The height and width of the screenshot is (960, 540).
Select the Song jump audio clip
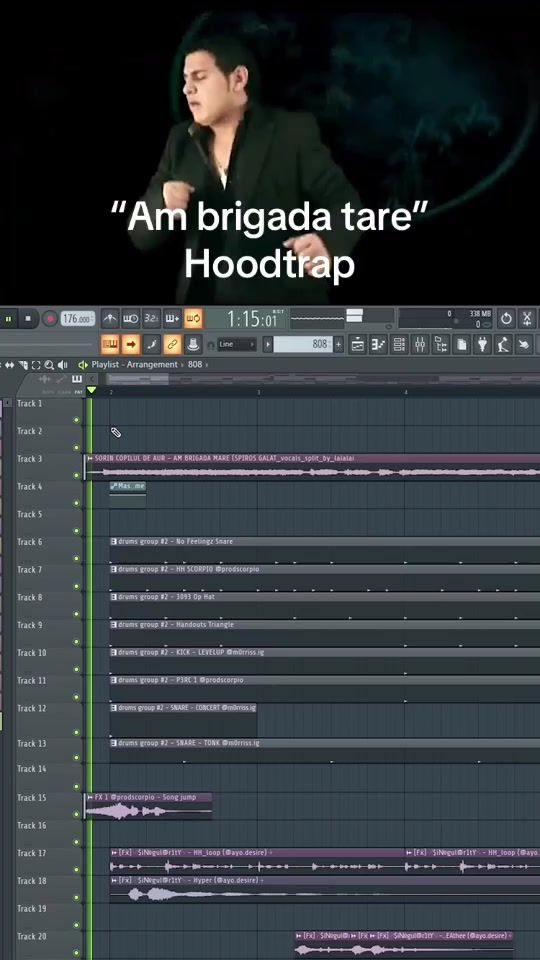click(x=148, y=806)
